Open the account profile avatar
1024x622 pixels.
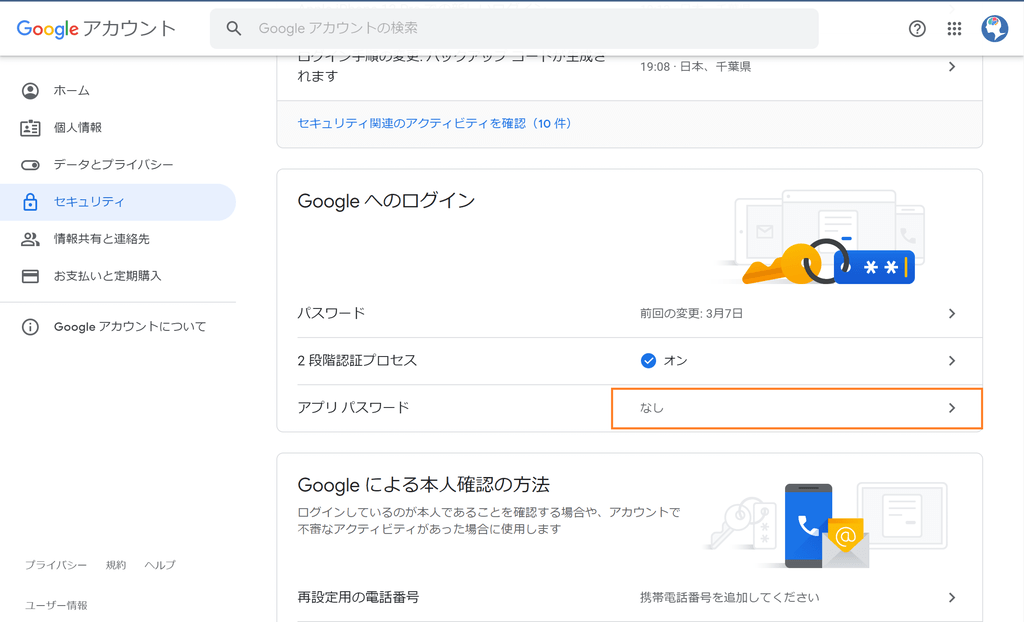tap(995, 29)
